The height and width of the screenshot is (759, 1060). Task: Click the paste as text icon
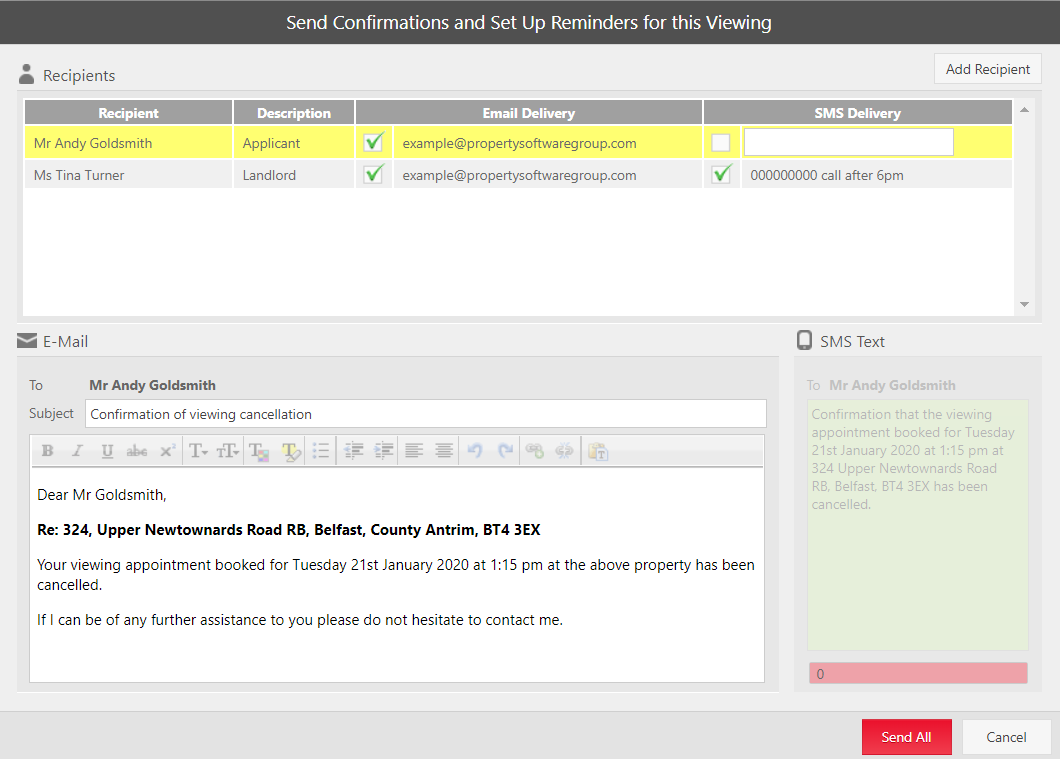[598, 451]
